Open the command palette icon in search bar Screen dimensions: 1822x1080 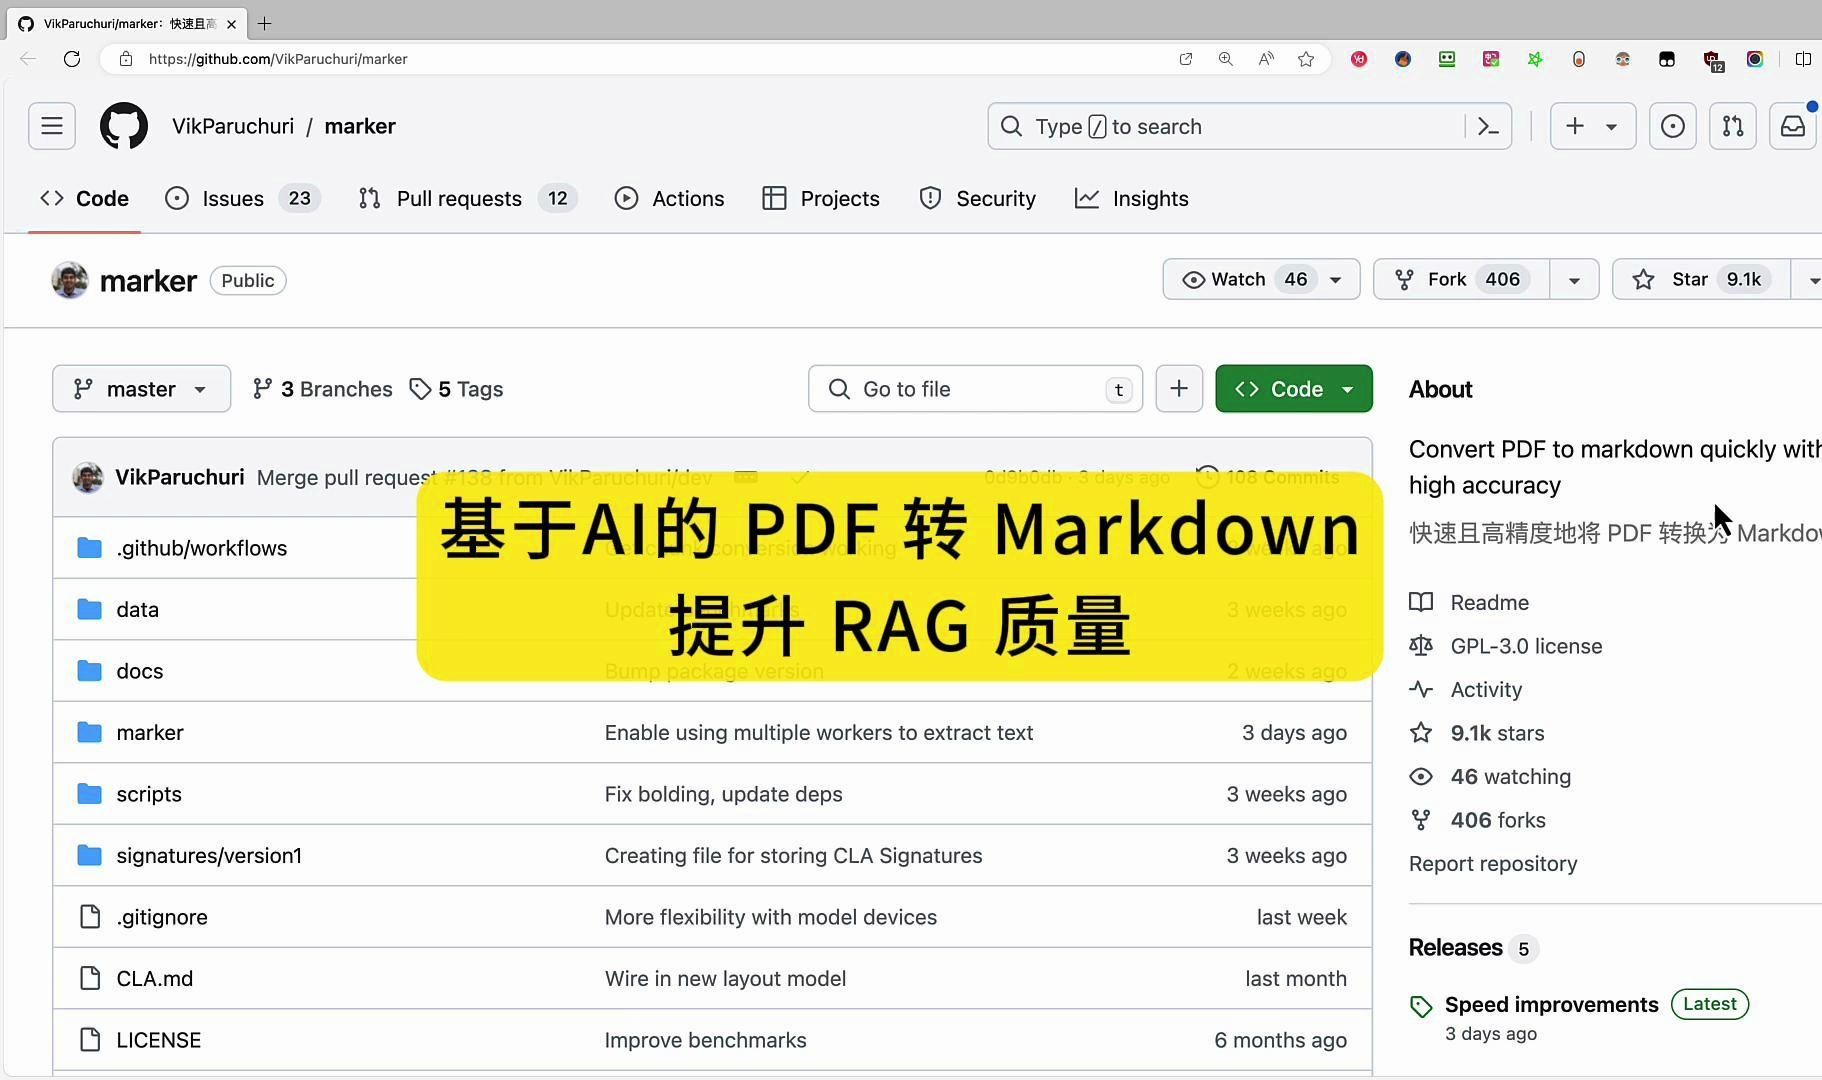(x=1488, y=126)
